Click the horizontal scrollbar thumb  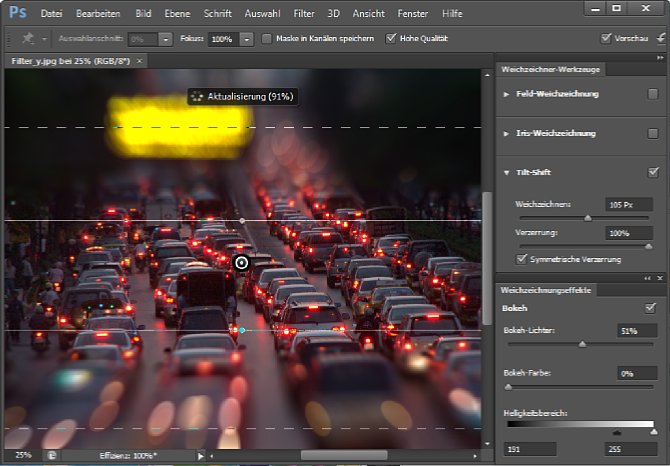(344, 456)
